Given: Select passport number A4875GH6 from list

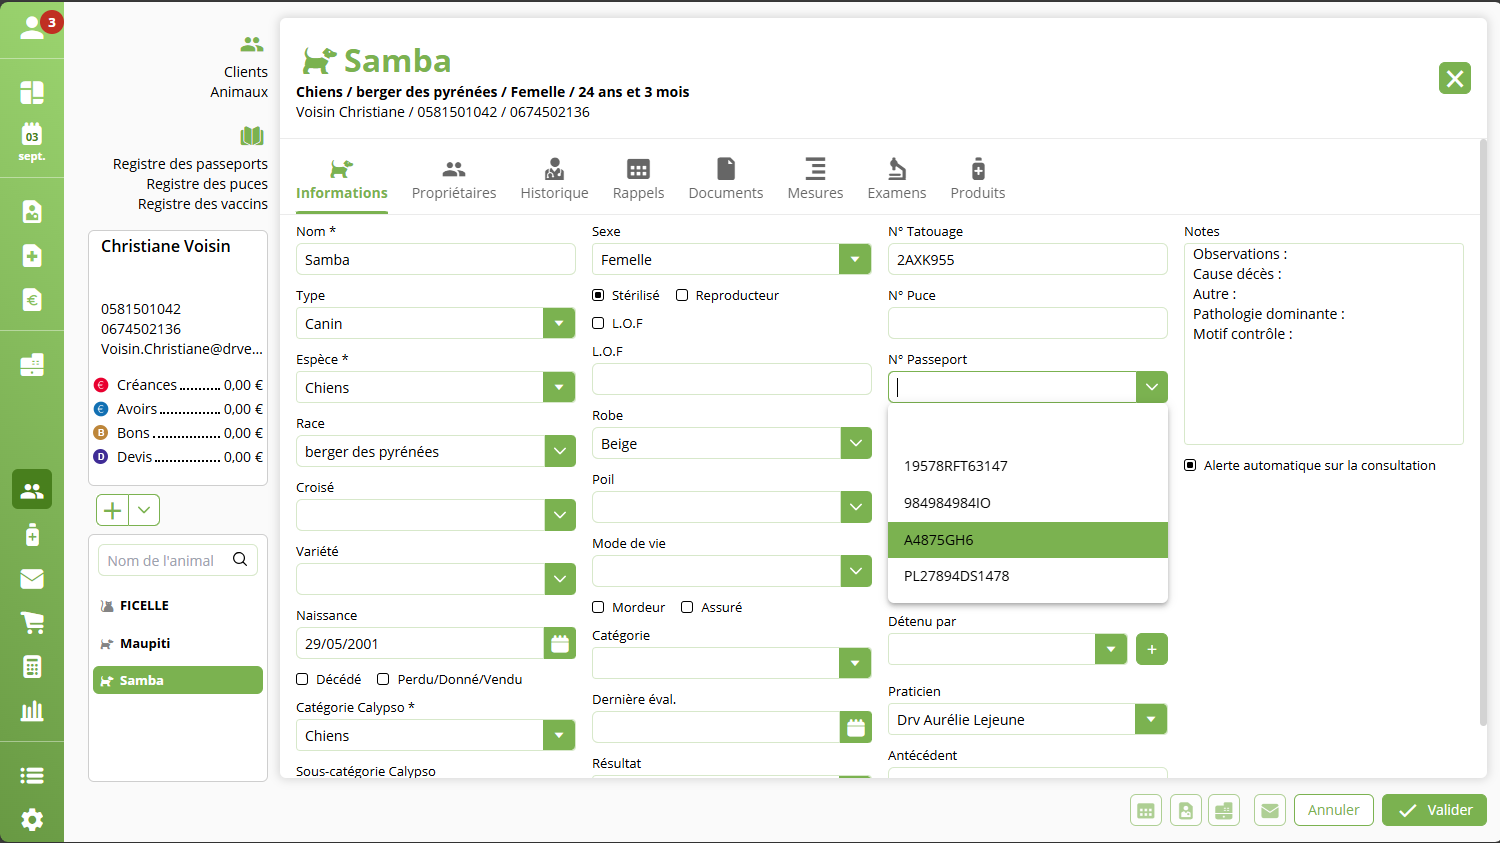Looking at the screenshot, I should click(x=1027, y=540).
